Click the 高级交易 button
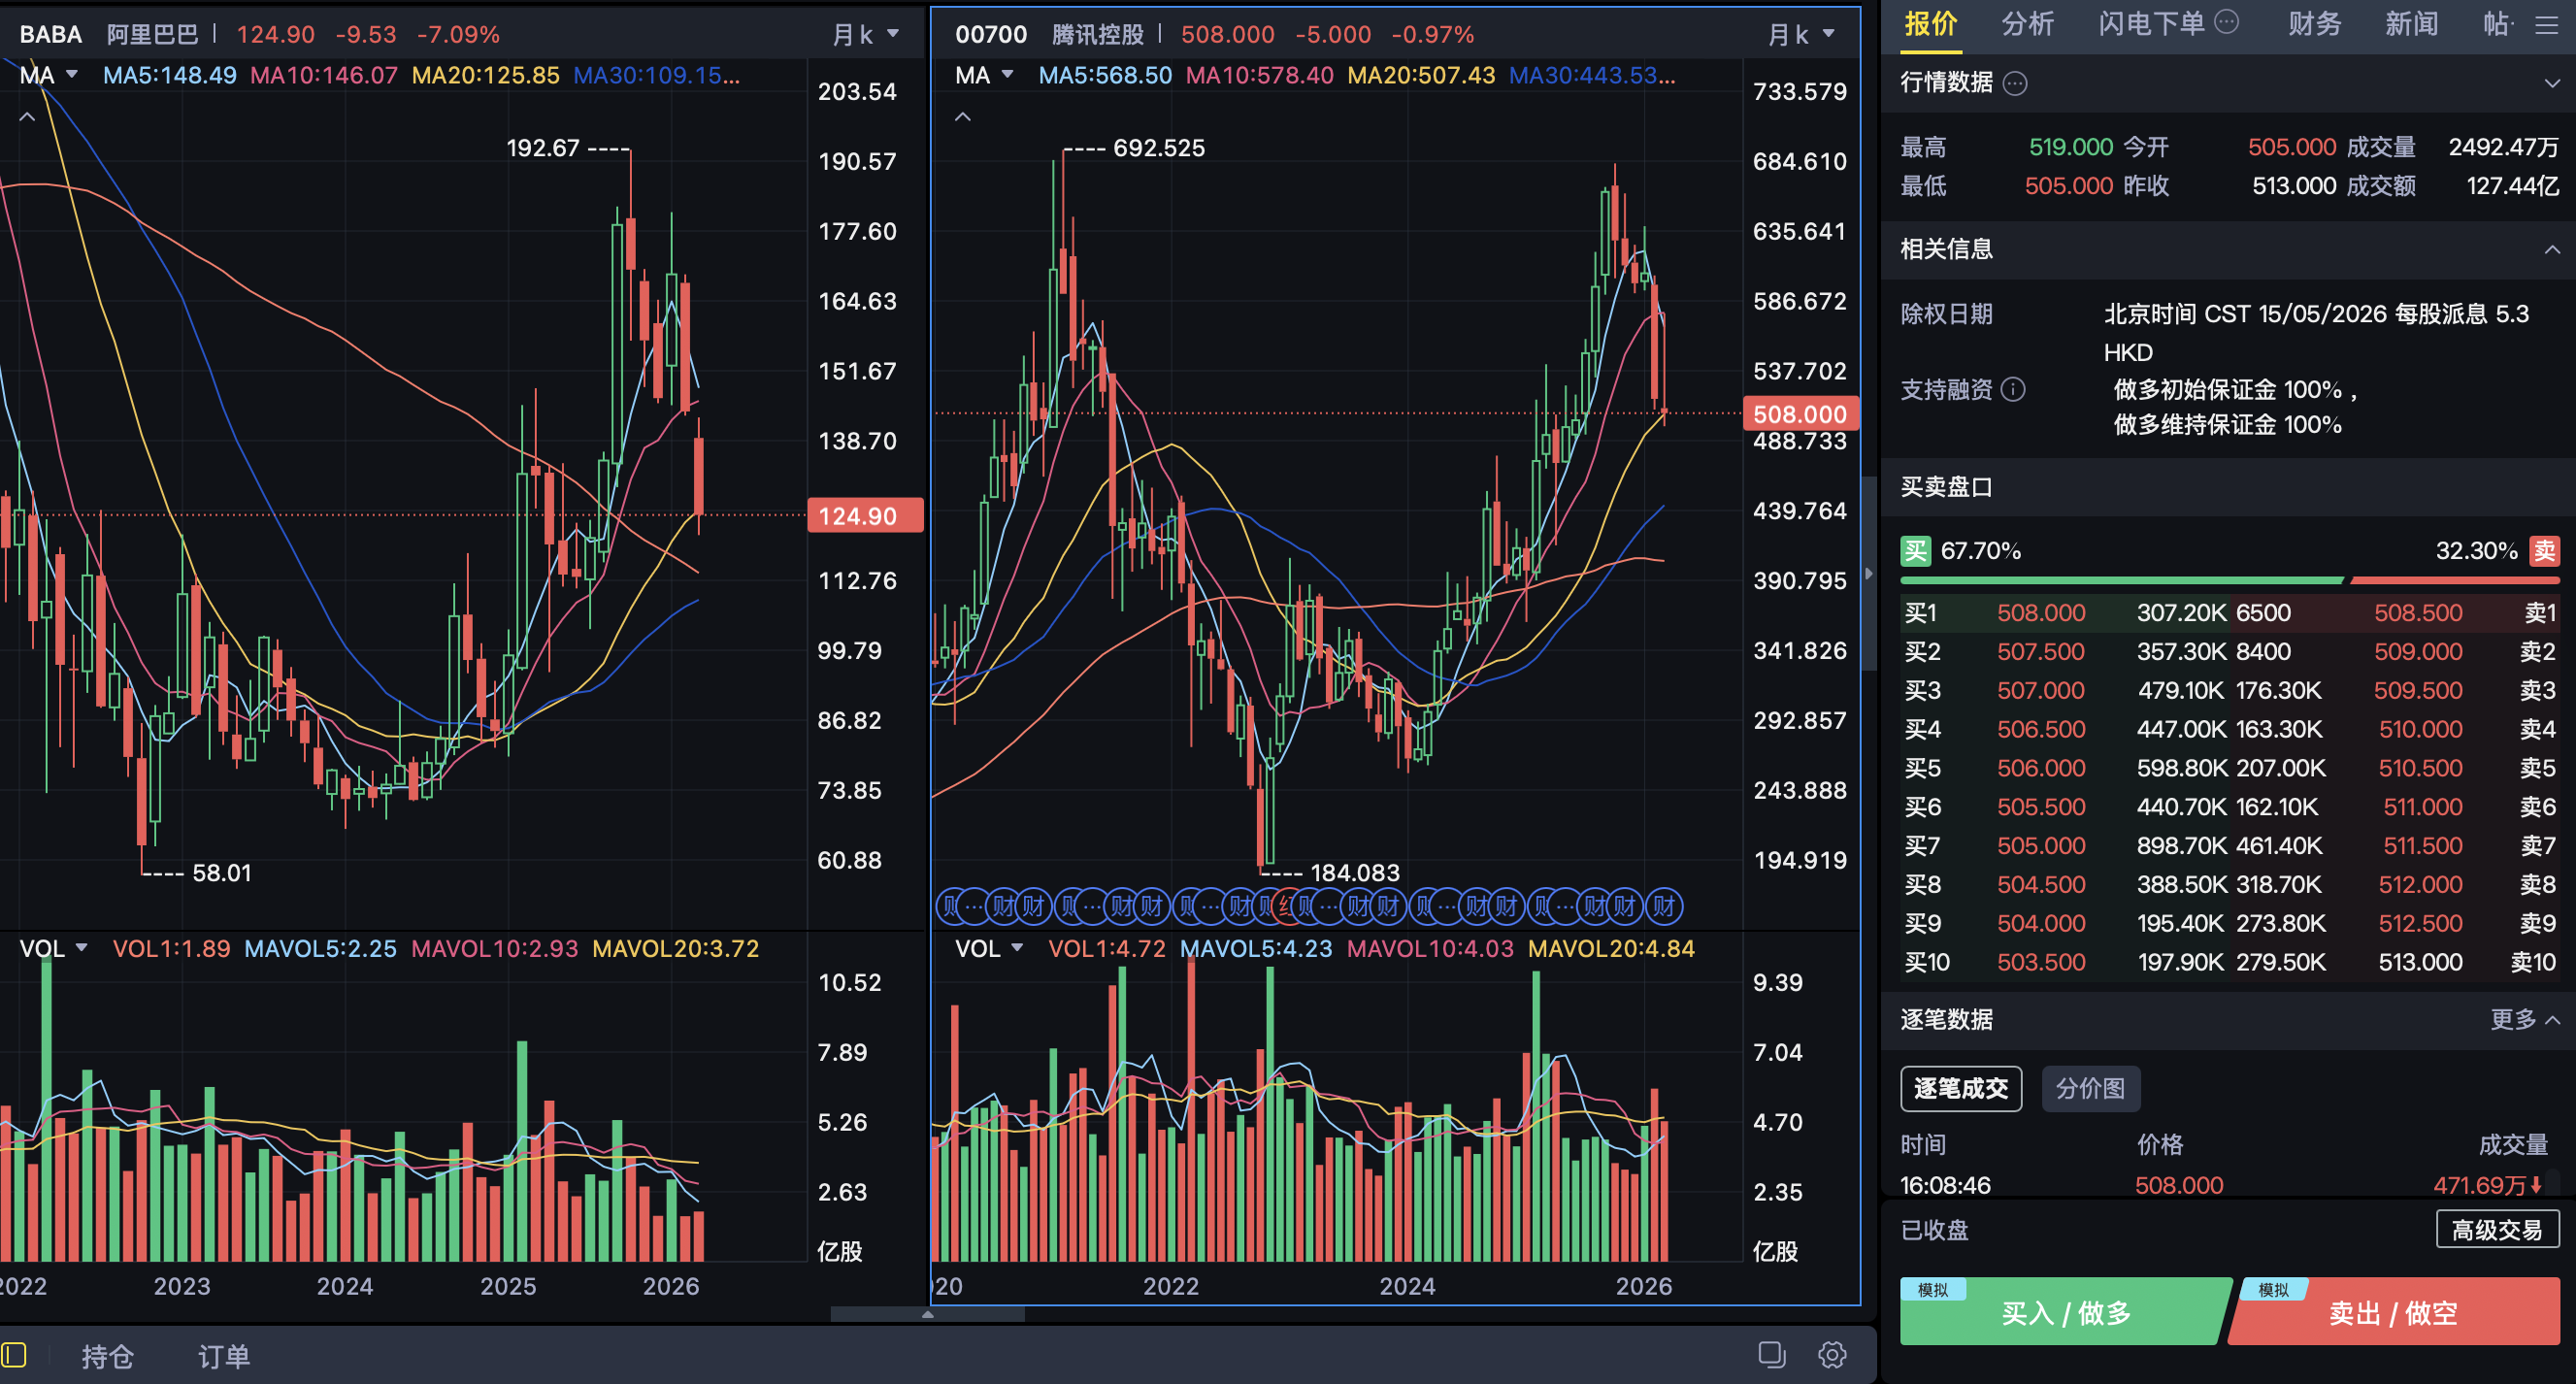Viewport: 2576px width, 1384px height. [2496, 1229]
